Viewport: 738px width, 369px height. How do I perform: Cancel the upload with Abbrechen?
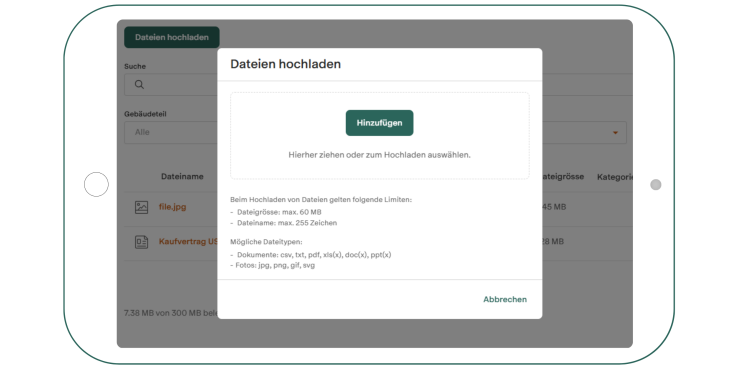point(505,299)
